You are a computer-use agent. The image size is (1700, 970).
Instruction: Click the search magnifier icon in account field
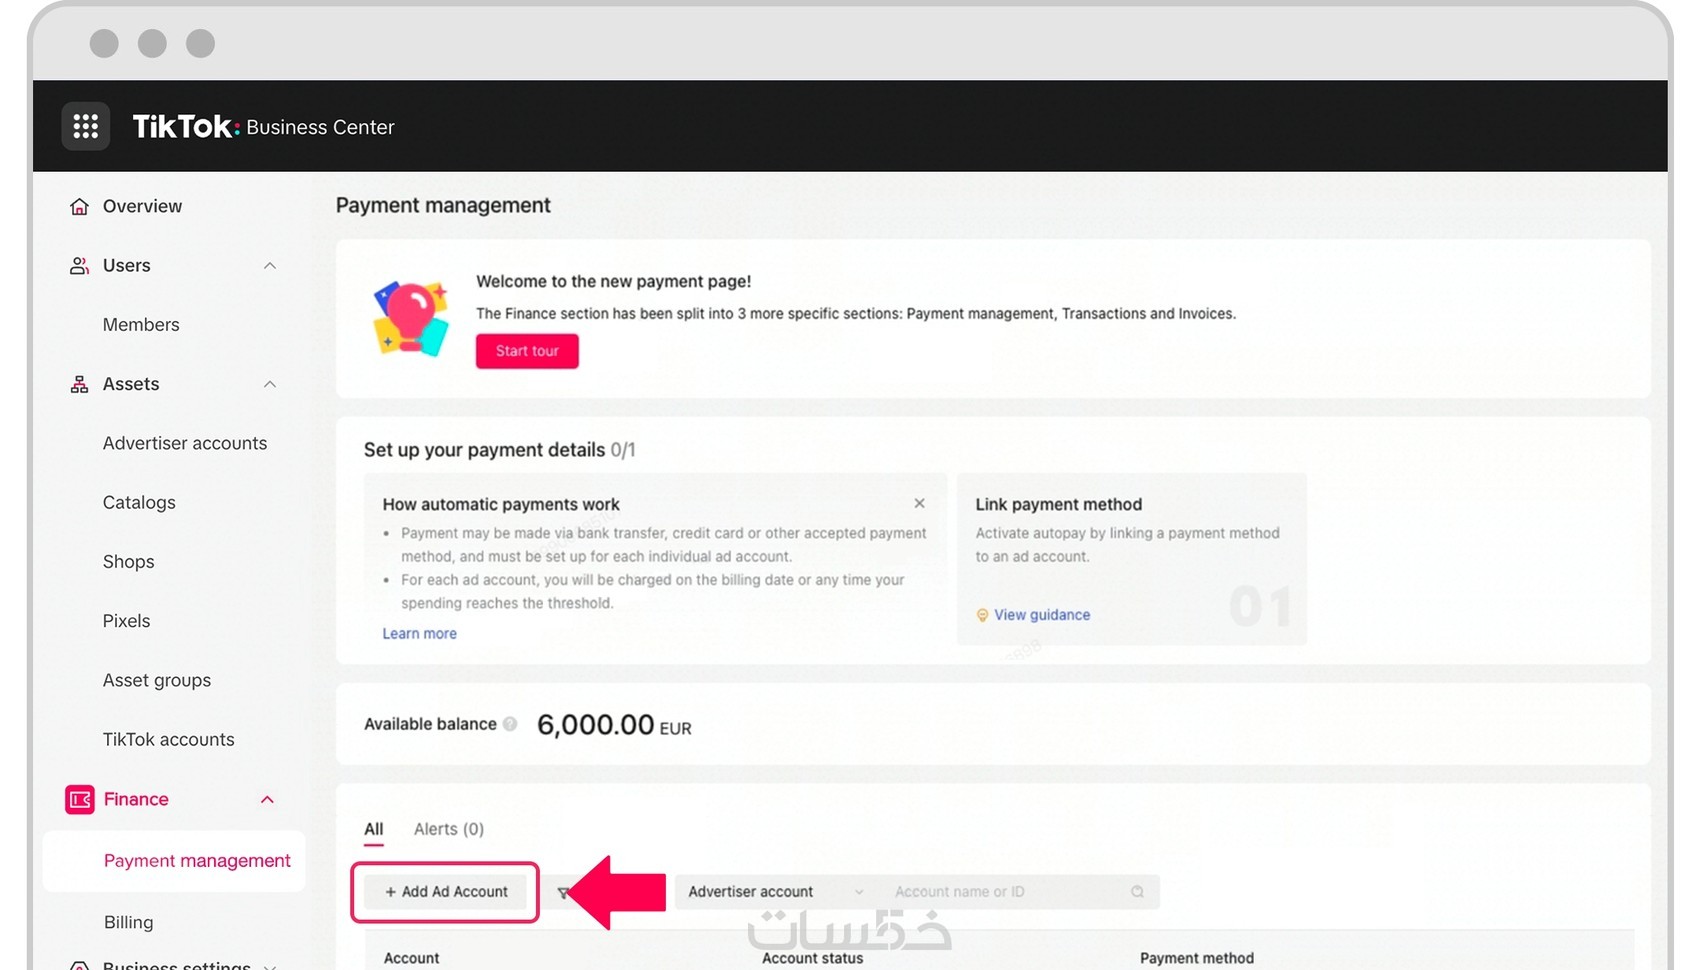pyautogui.click(x=1137, y=892)
